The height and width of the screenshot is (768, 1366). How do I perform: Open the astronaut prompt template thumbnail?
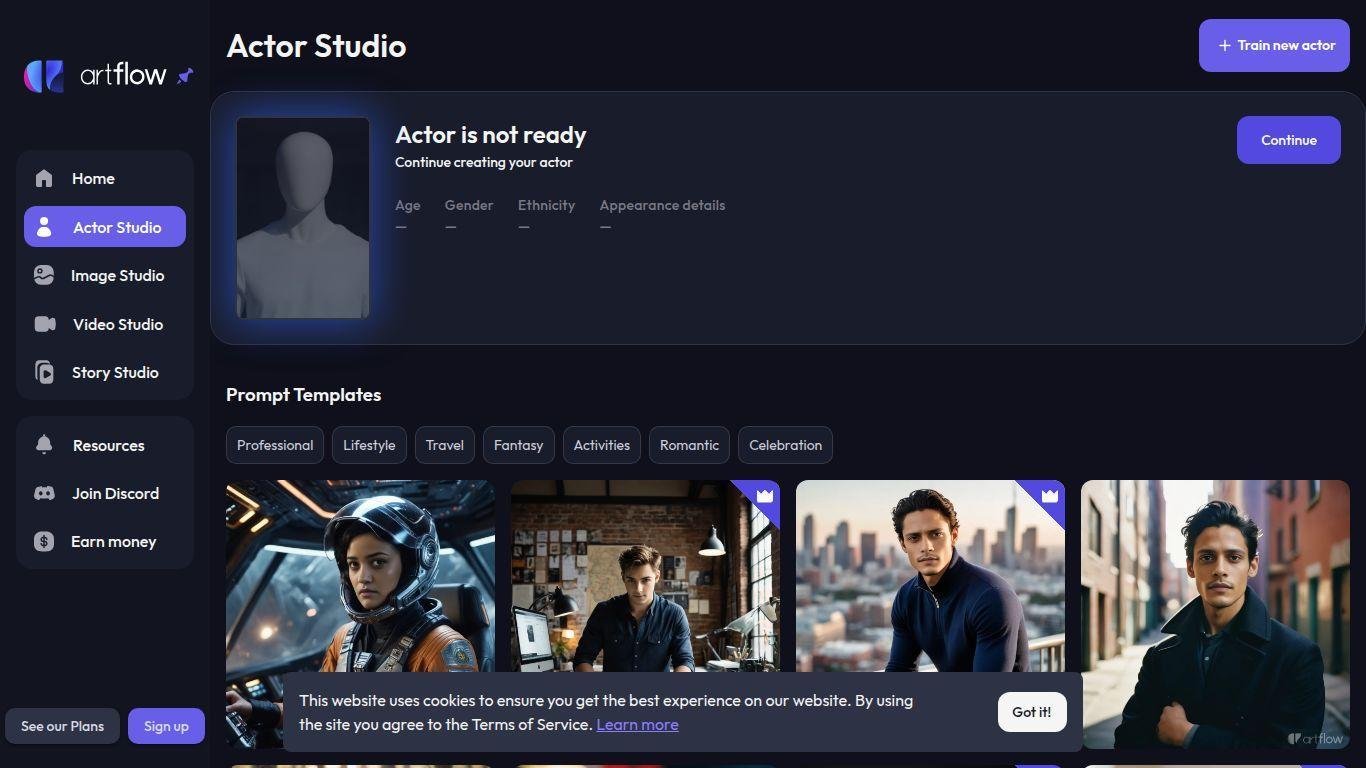coord(360,575)
